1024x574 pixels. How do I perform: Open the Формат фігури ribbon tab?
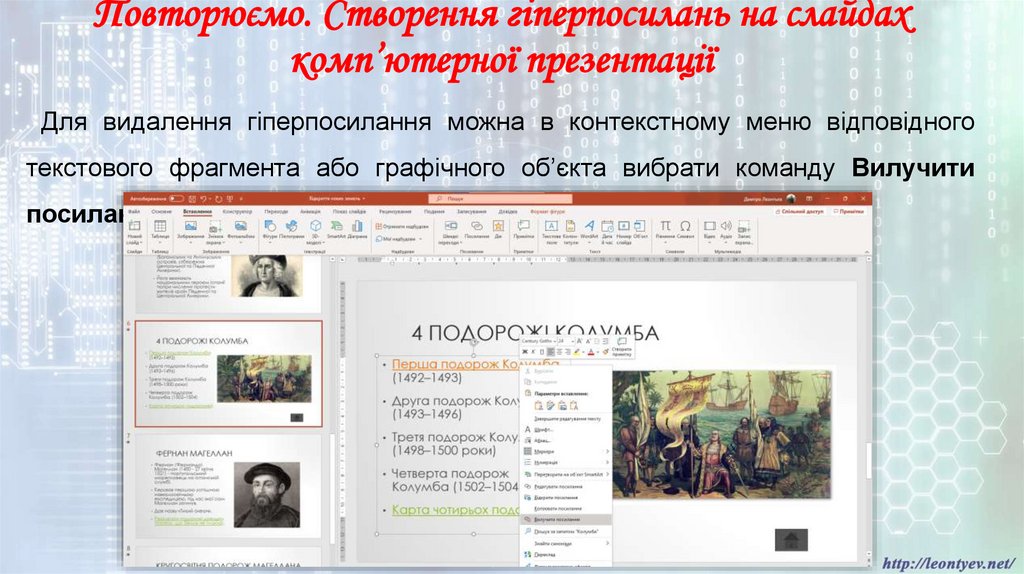[x=548, y=212]
